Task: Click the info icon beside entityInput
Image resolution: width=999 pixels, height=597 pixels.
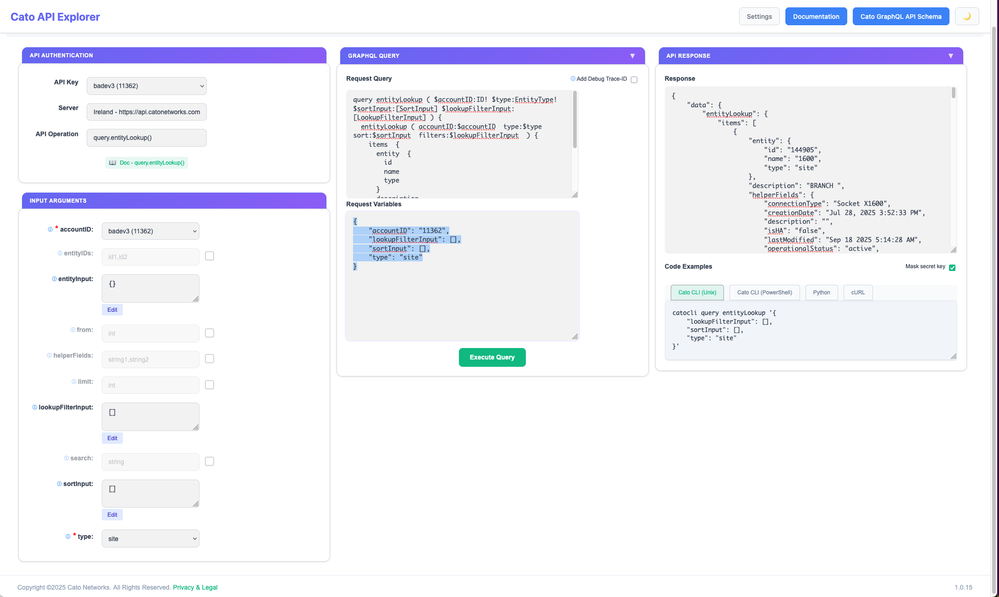Action: tap(54, 279)
